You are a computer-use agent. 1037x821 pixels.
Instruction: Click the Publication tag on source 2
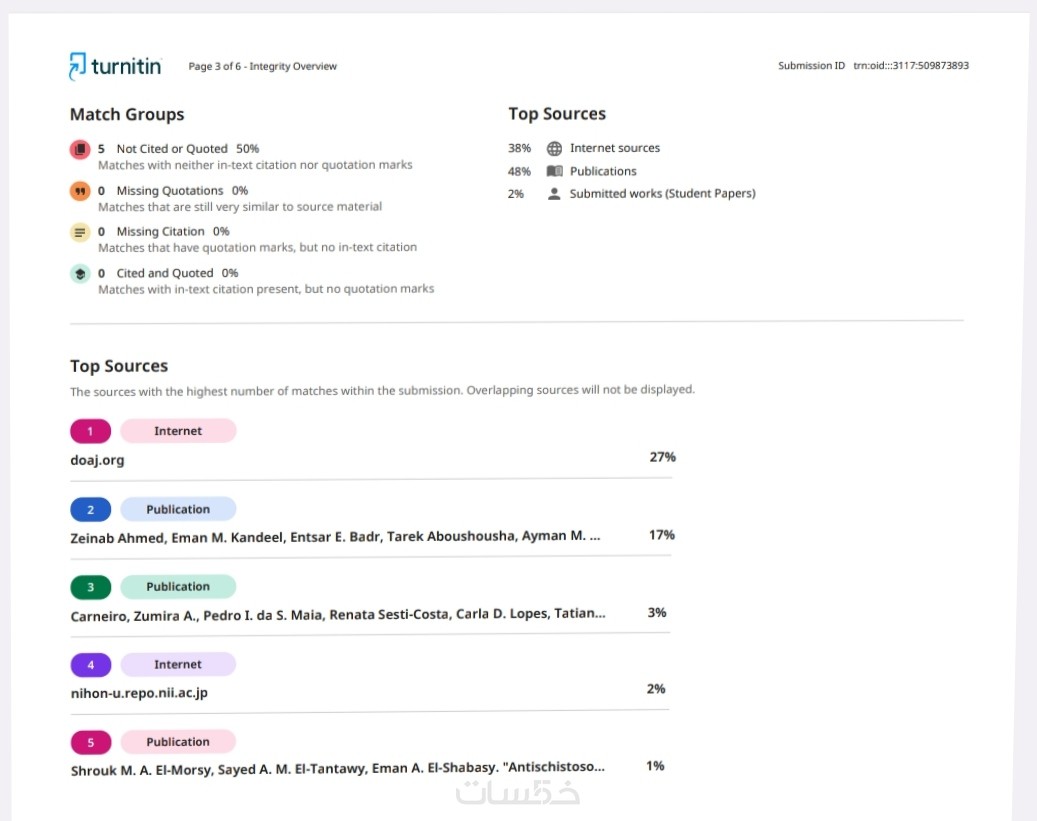(178, 509)
